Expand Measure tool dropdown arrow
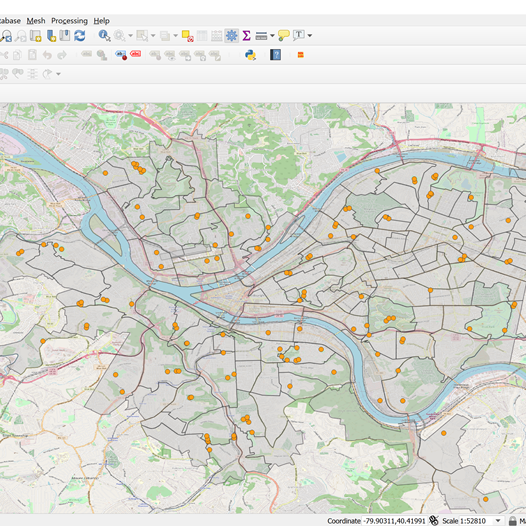 tap(272, 36)
